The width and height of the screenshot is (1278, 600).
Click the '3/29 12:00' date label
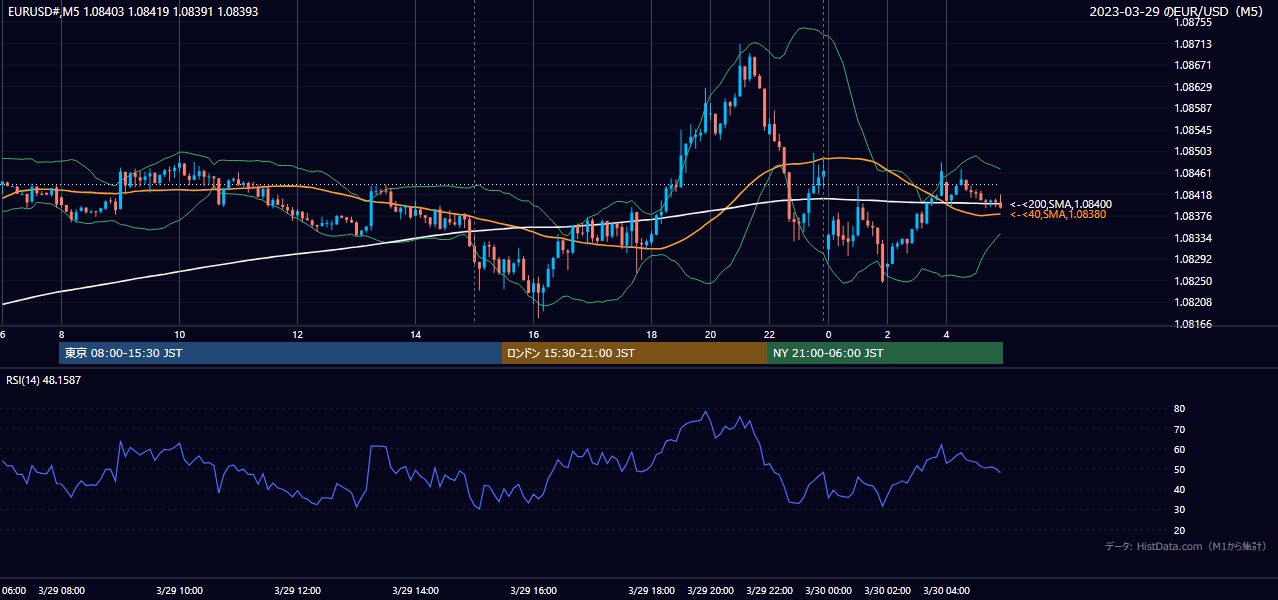coord(297,591)
